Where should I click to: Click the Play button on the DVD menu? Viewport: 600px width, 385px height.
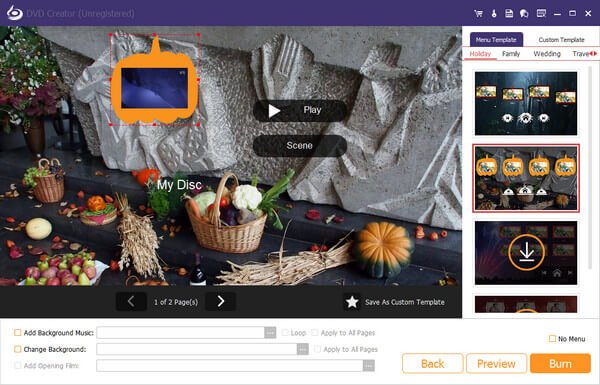pyautogui.click(x=300, y=111)
